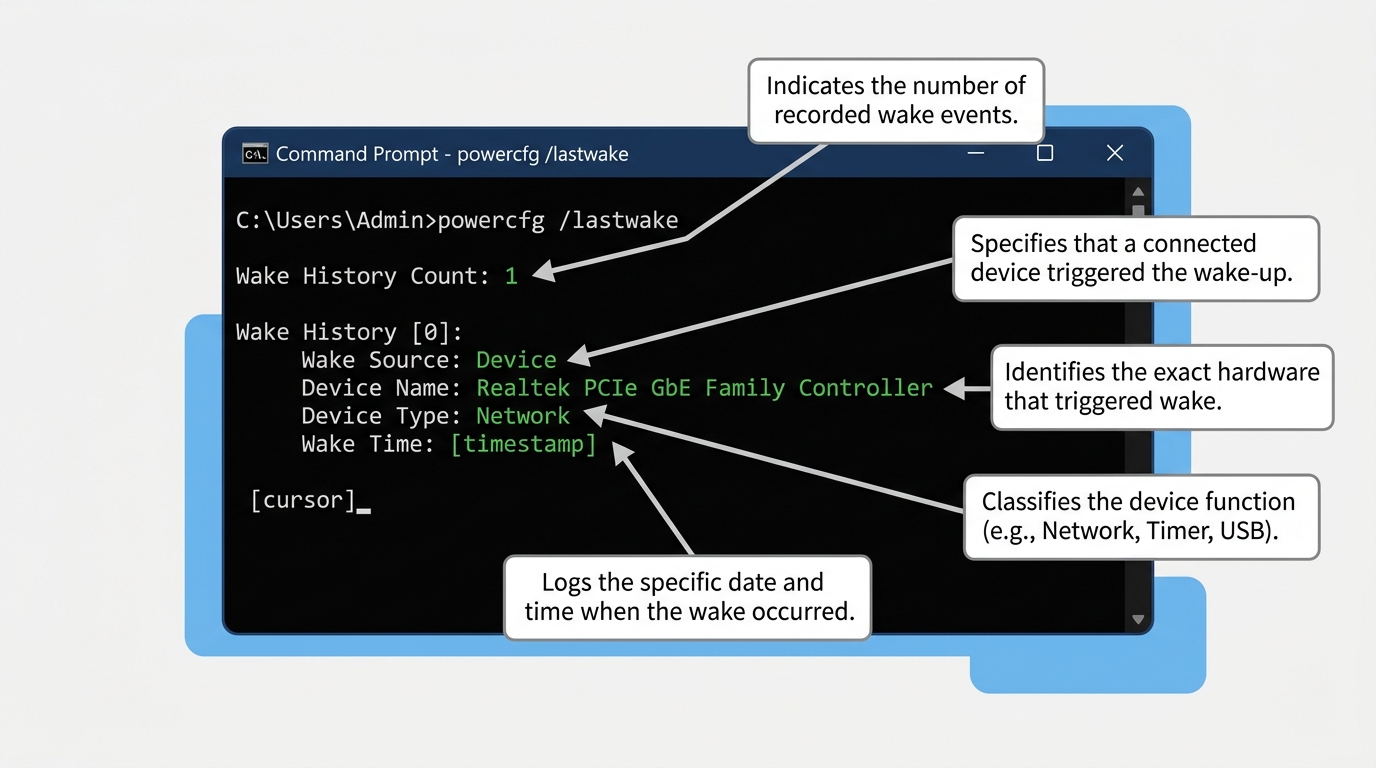
Task: Click the '[cursor]' prompt text
Action: [x=303, y=500]
